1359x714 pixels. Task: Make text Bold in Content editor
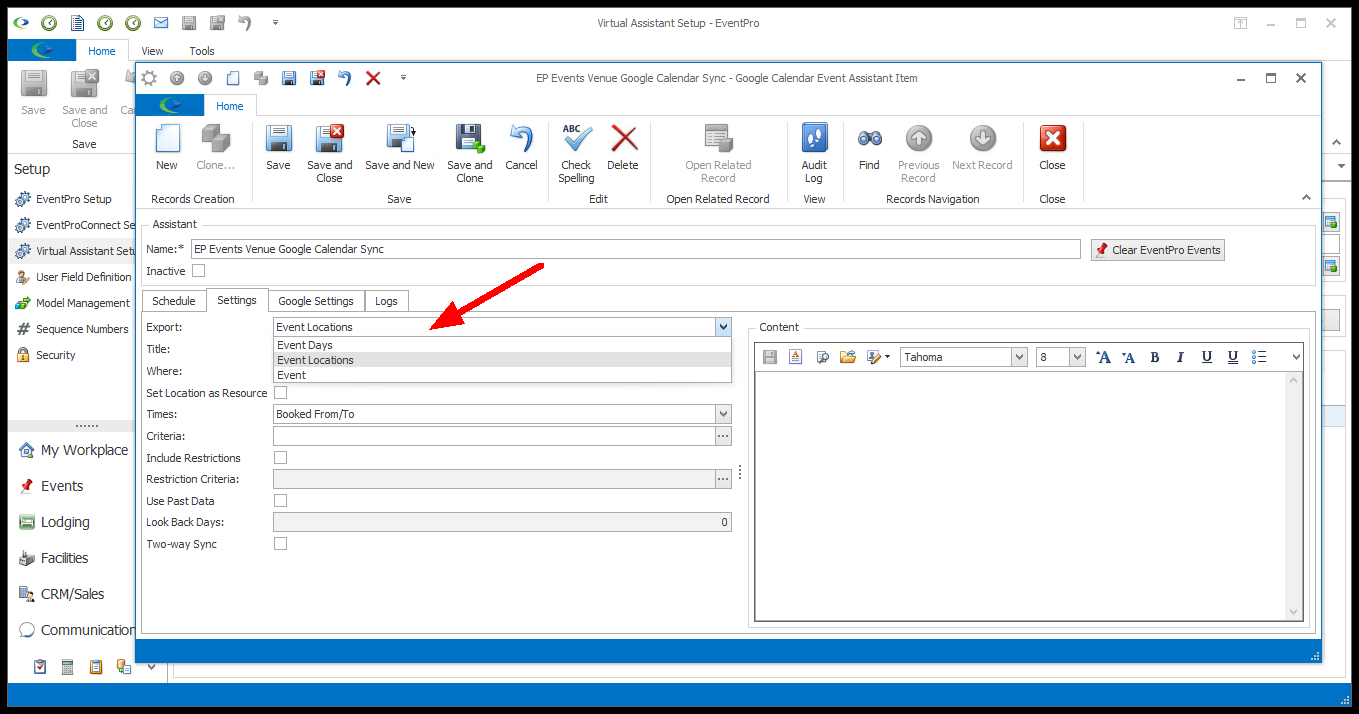coord(1154,357)
